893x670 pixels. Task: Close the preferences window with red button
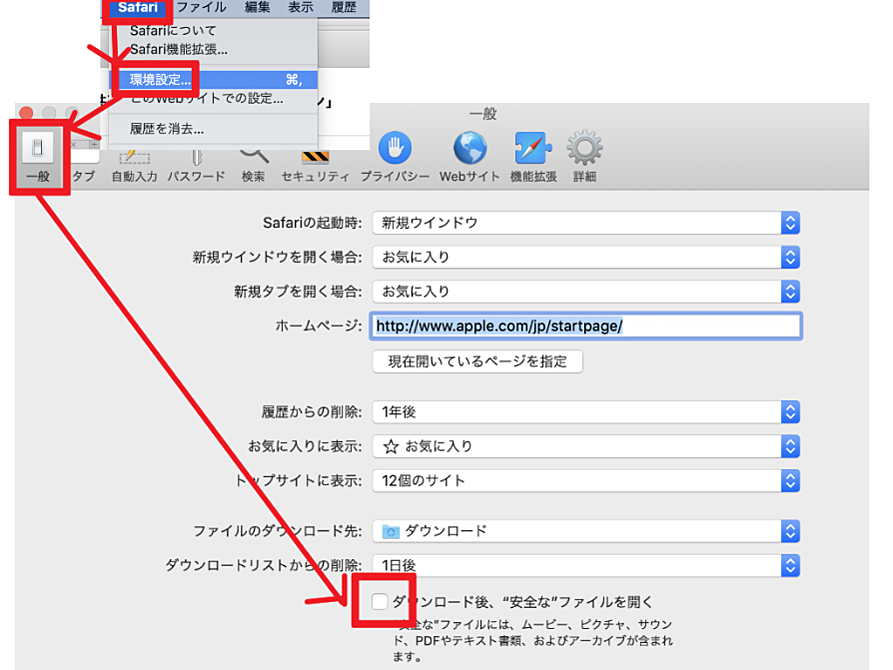pos(26,112)
